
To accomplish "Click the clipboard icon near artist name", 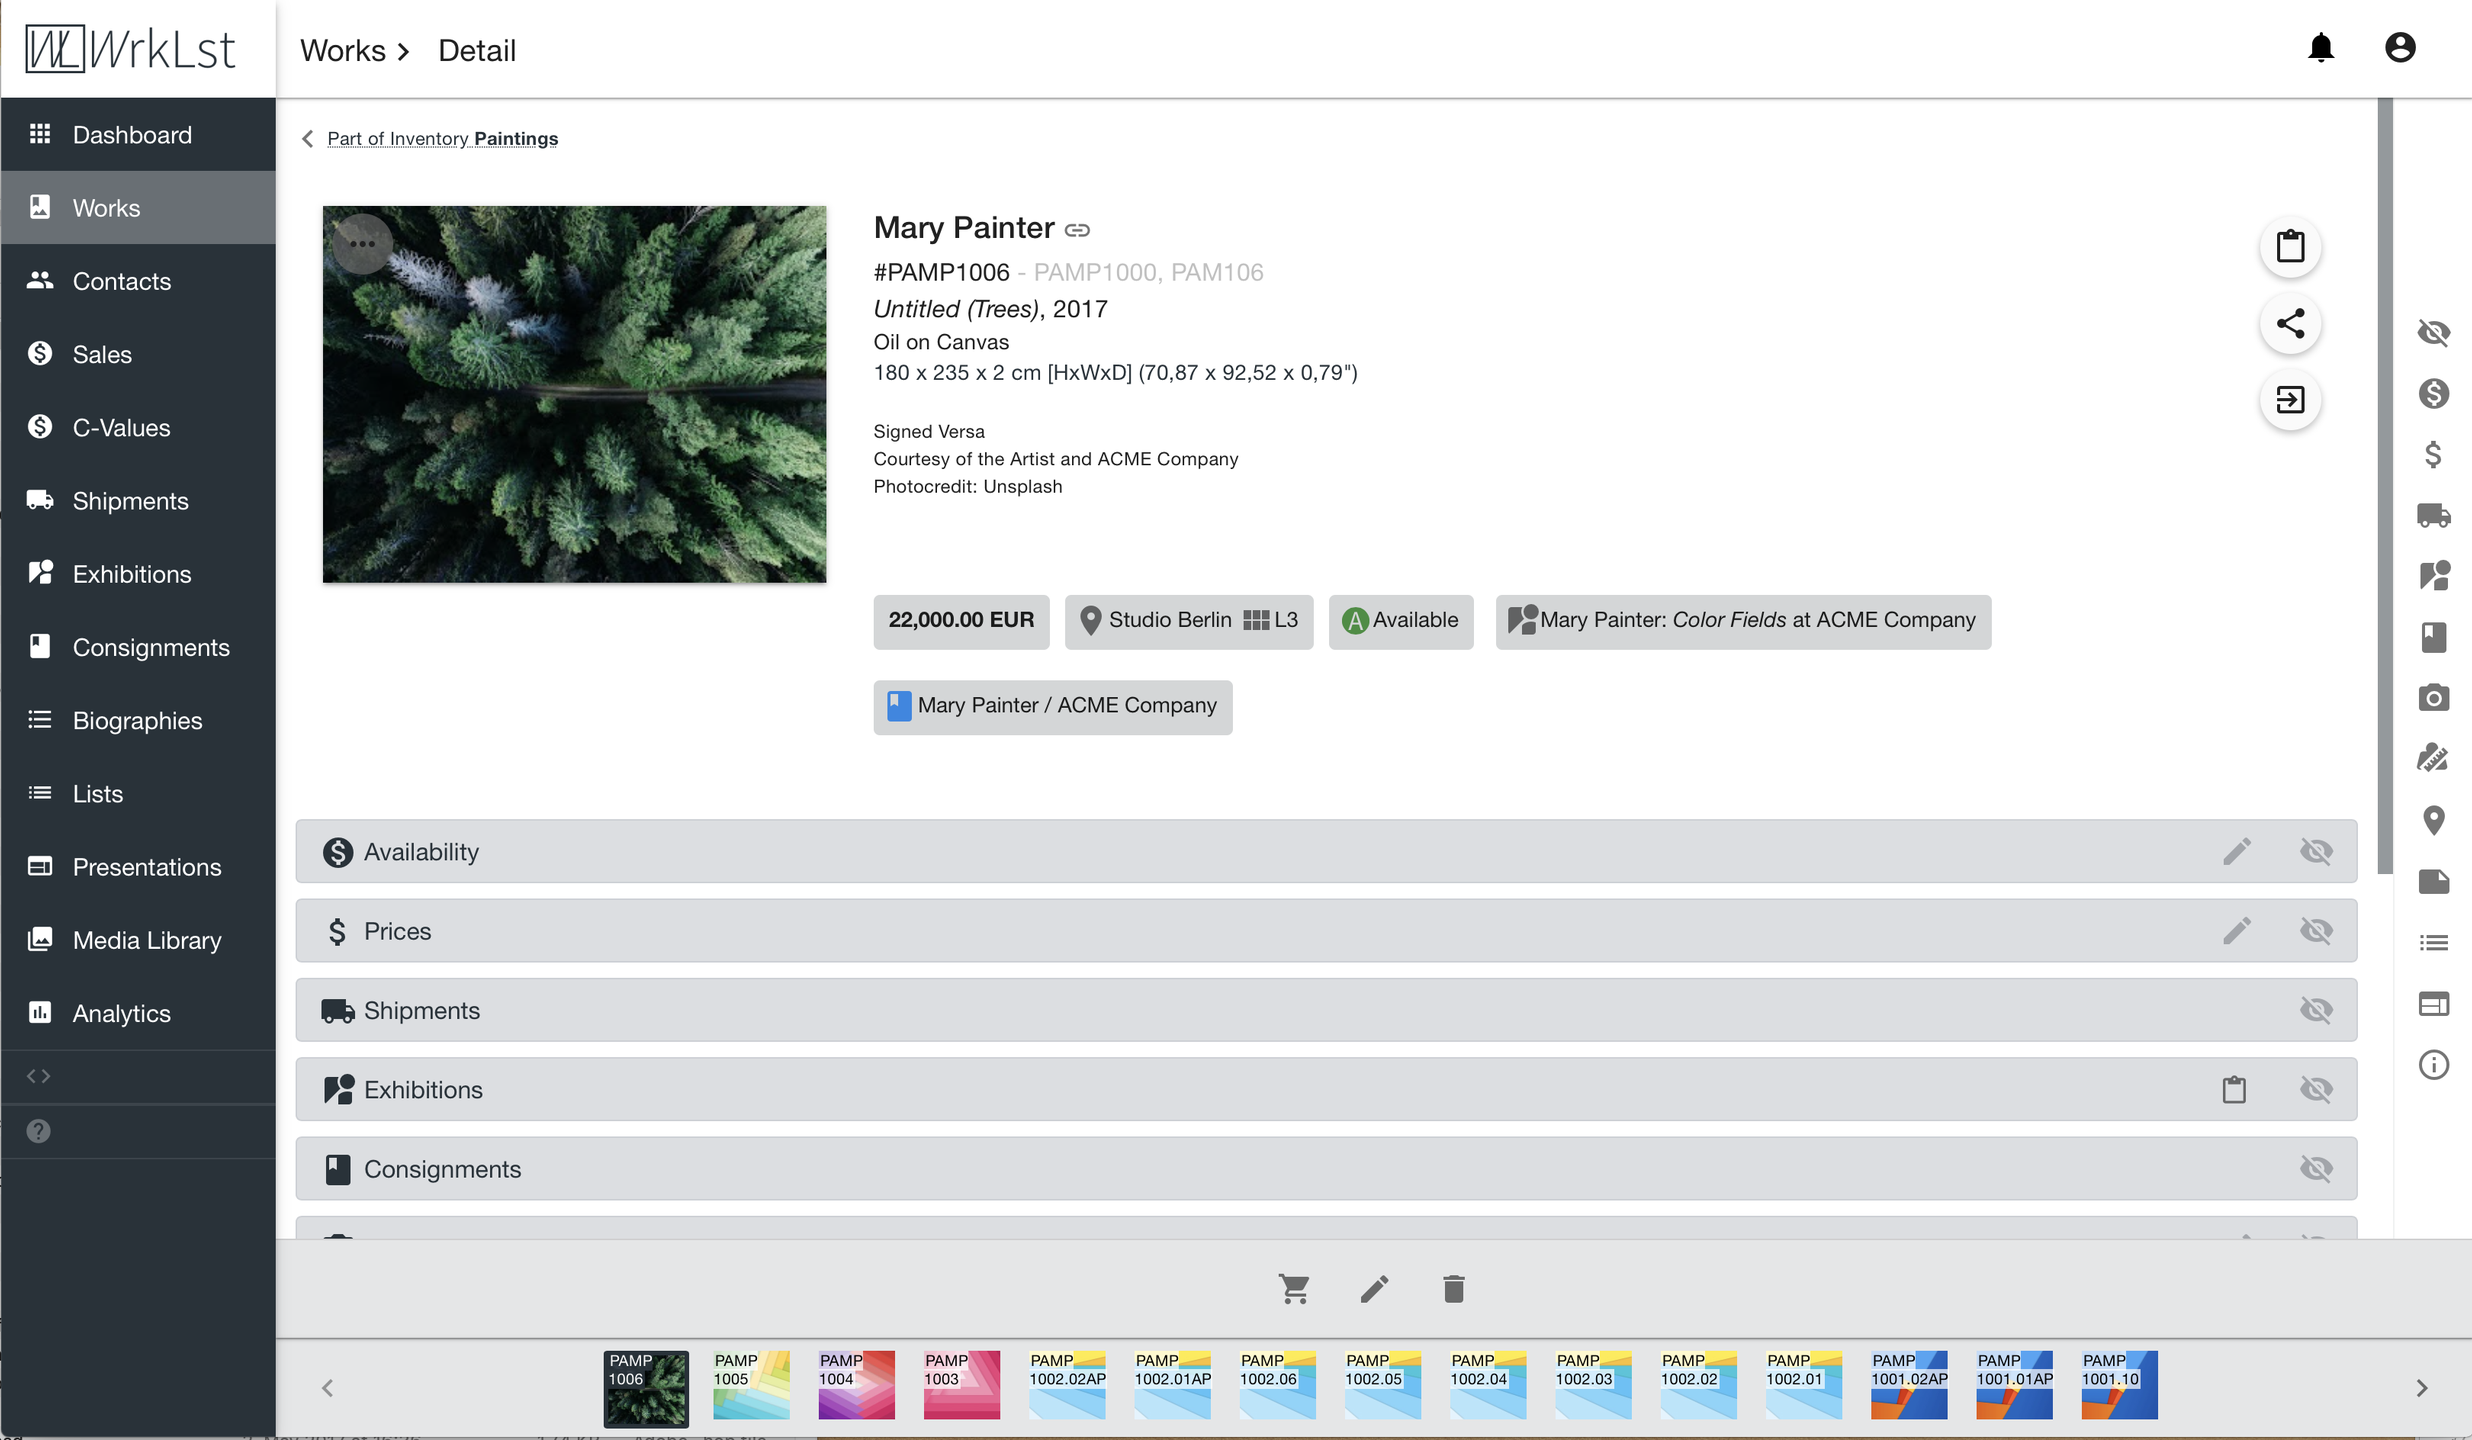I will (x=2290, y=246).
